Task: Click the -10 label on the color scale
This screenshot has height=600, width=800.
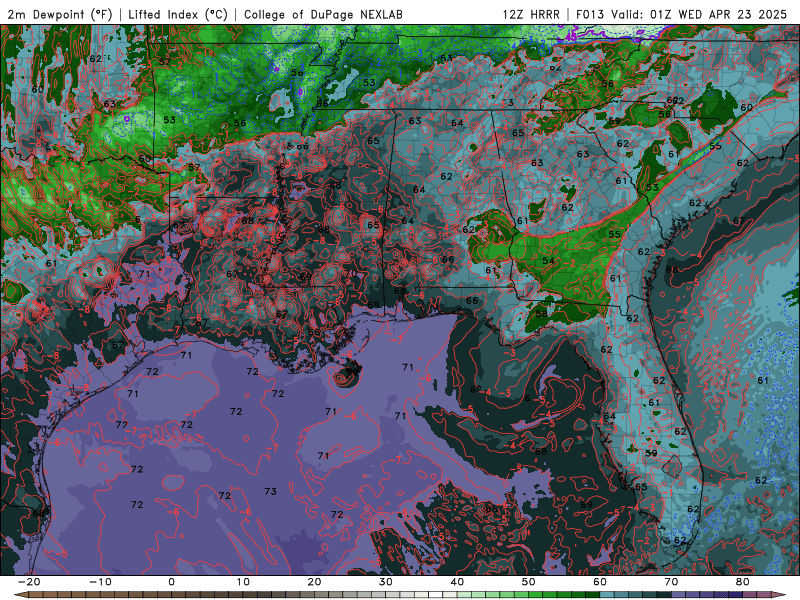Action: pyautogui.click(x=100, y=582)
